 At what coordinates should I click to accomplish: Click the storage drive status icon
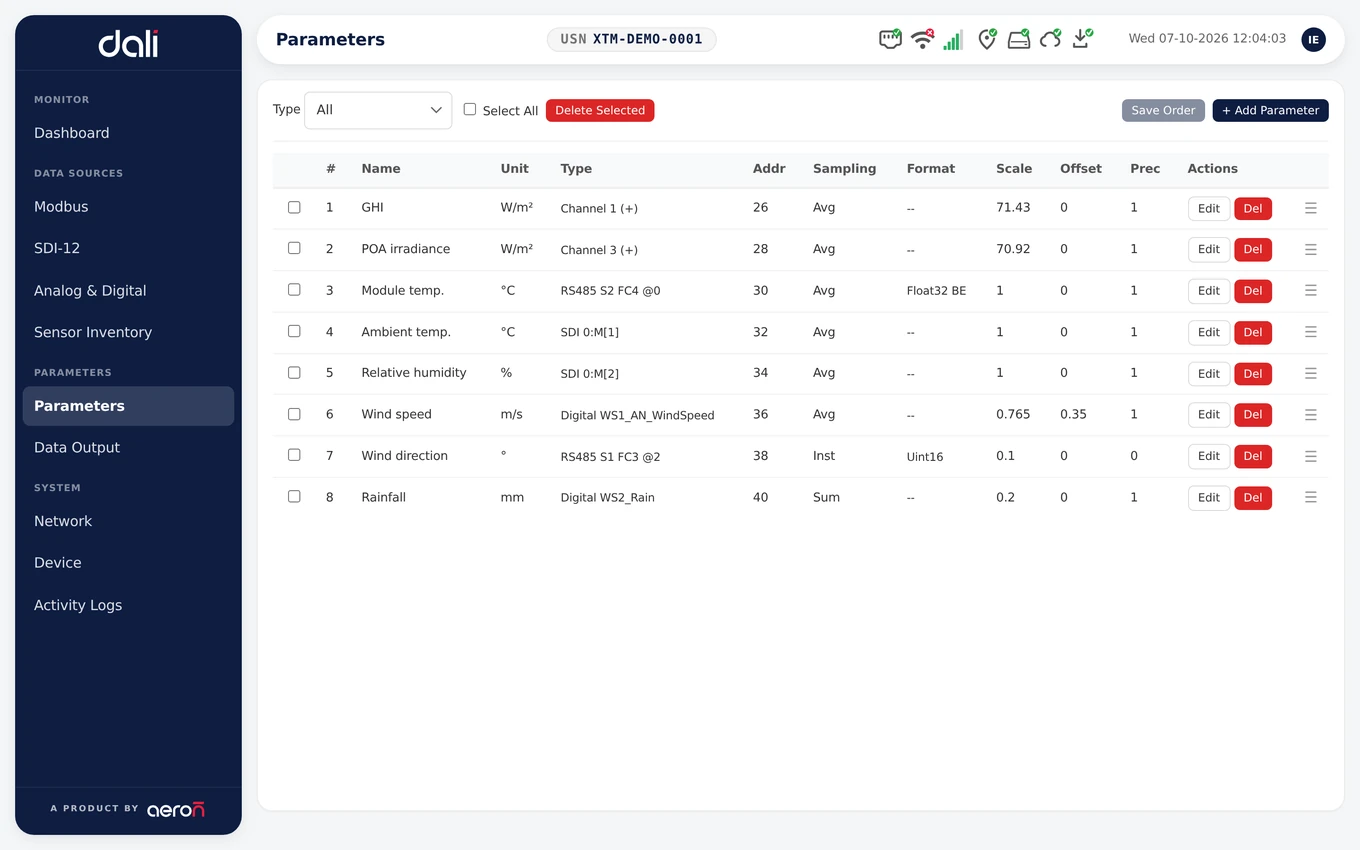click(x=1019, y=39)
